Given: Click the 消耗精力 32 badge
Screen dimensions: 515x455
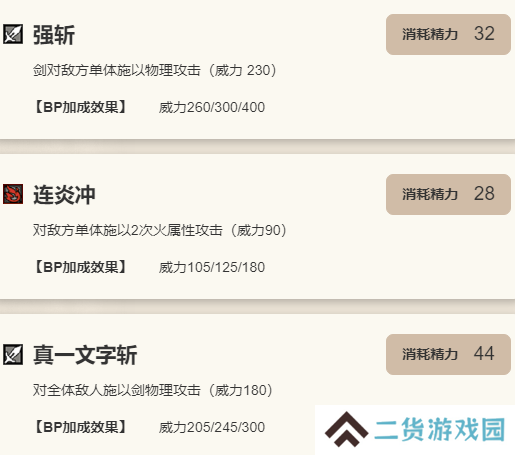Looking at the screenshot, I should (448, 34).
